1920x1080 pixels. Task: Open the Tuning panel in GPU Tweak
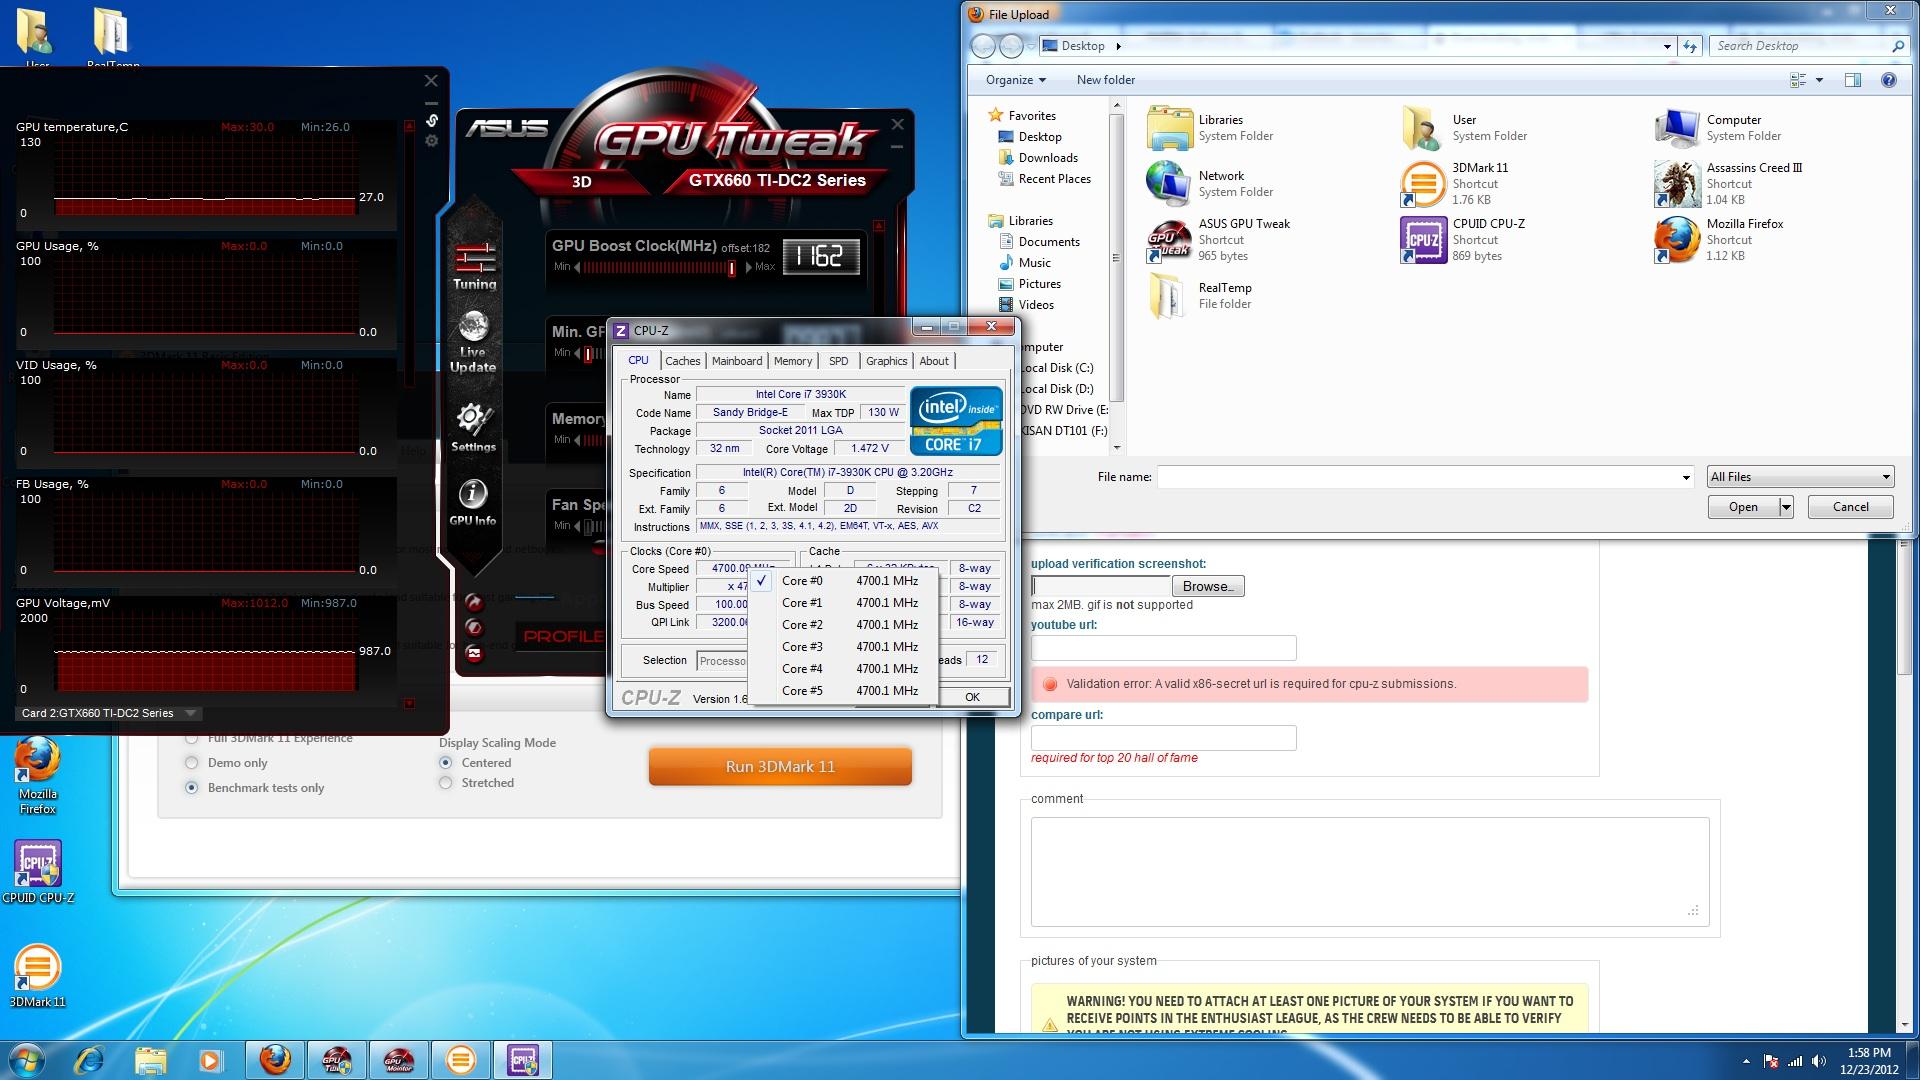474,266
